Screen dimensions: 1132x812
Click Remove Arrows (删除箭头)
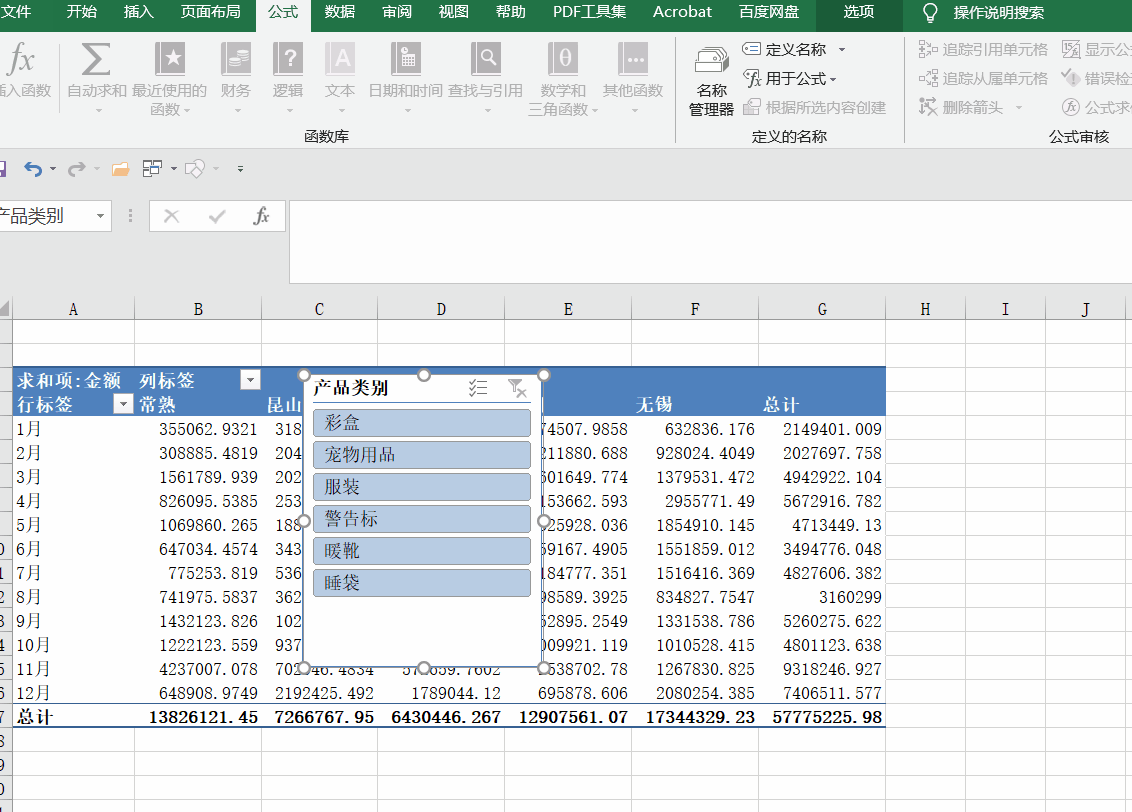coord(961,108)
